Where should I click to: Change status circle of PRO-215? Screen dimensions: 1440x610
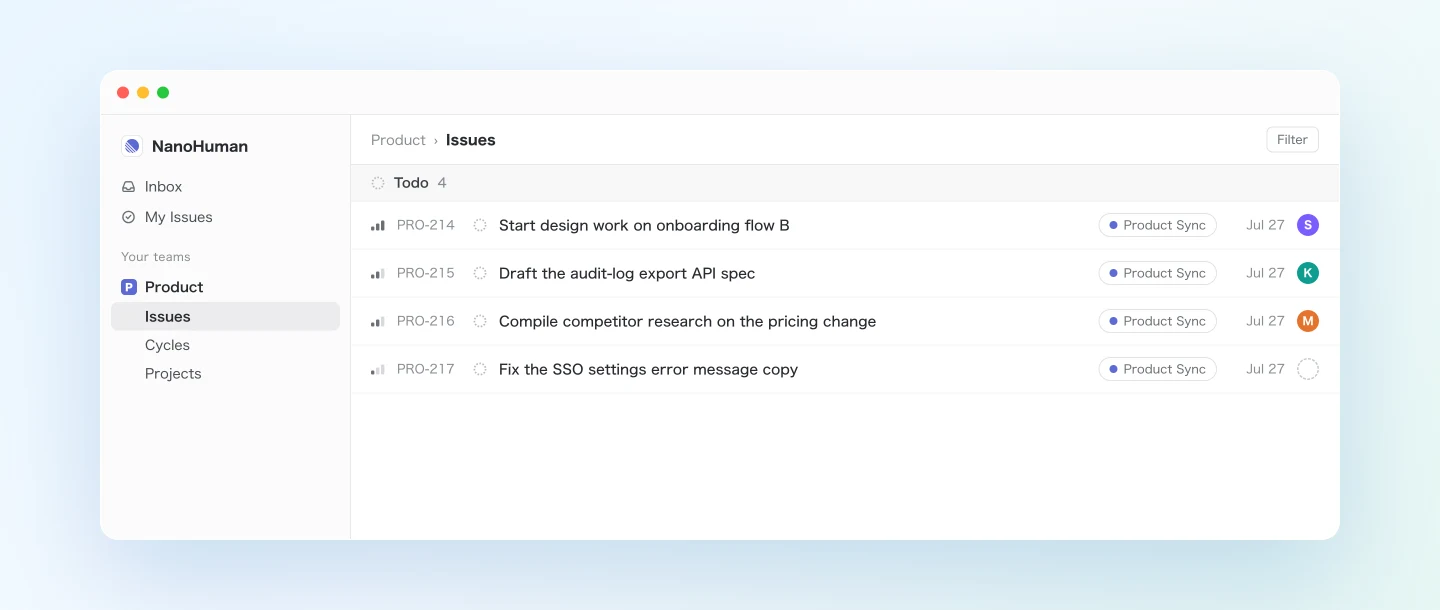click(x=480, y=273)
